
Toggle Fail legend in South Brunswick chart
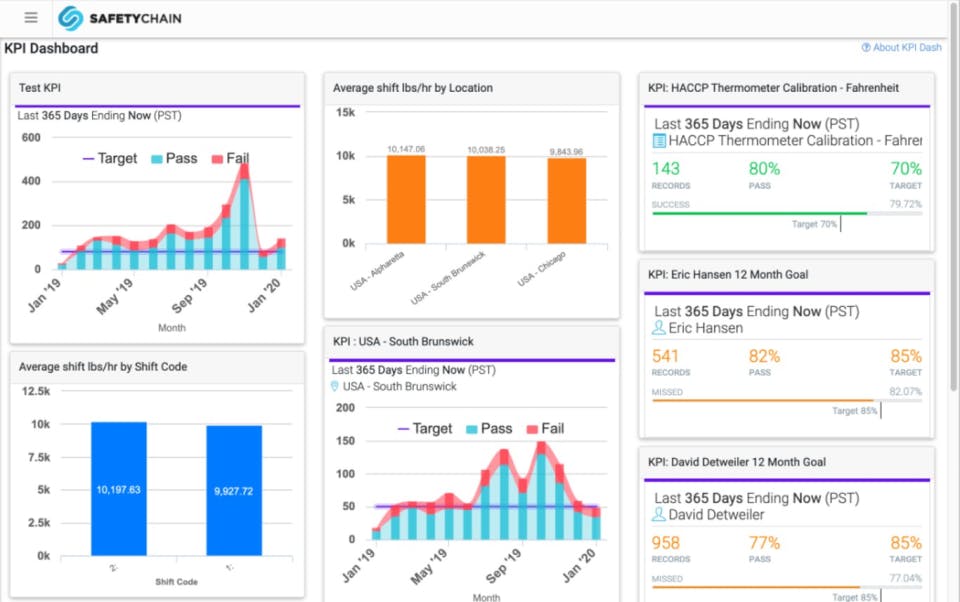[546, 429]
